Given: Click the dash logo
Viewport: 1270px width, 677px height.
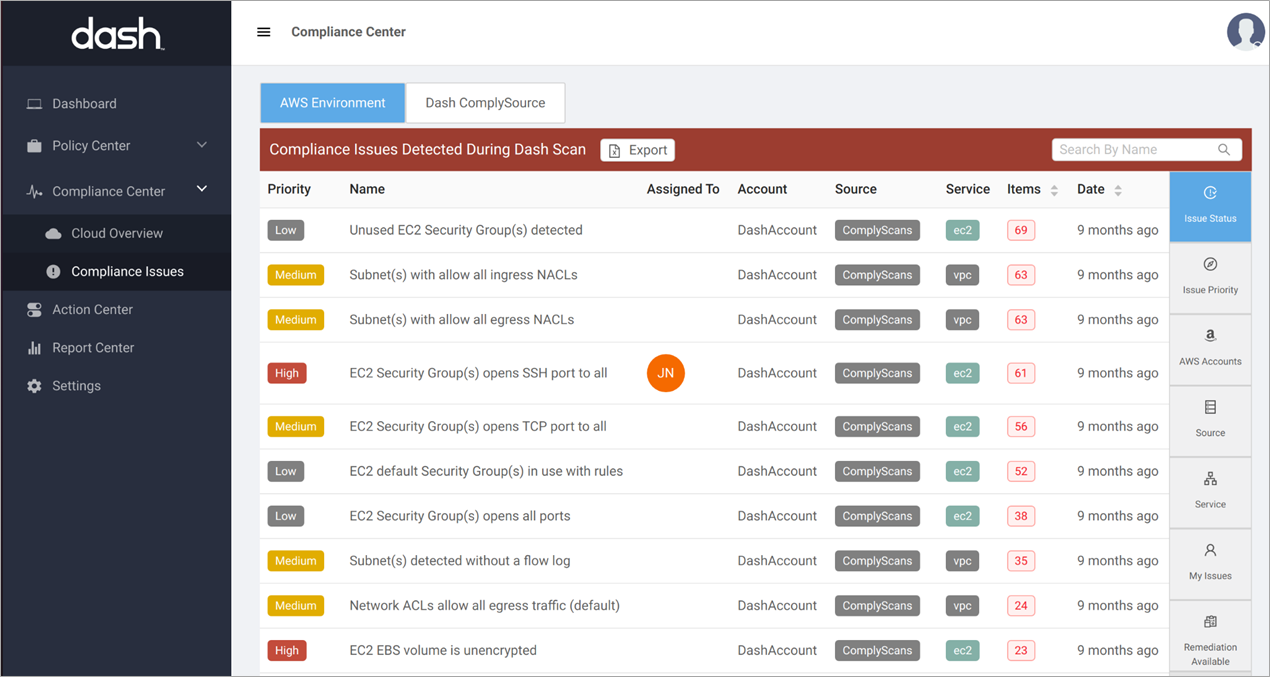Looking at the screenshot, I should pos(117,35).
